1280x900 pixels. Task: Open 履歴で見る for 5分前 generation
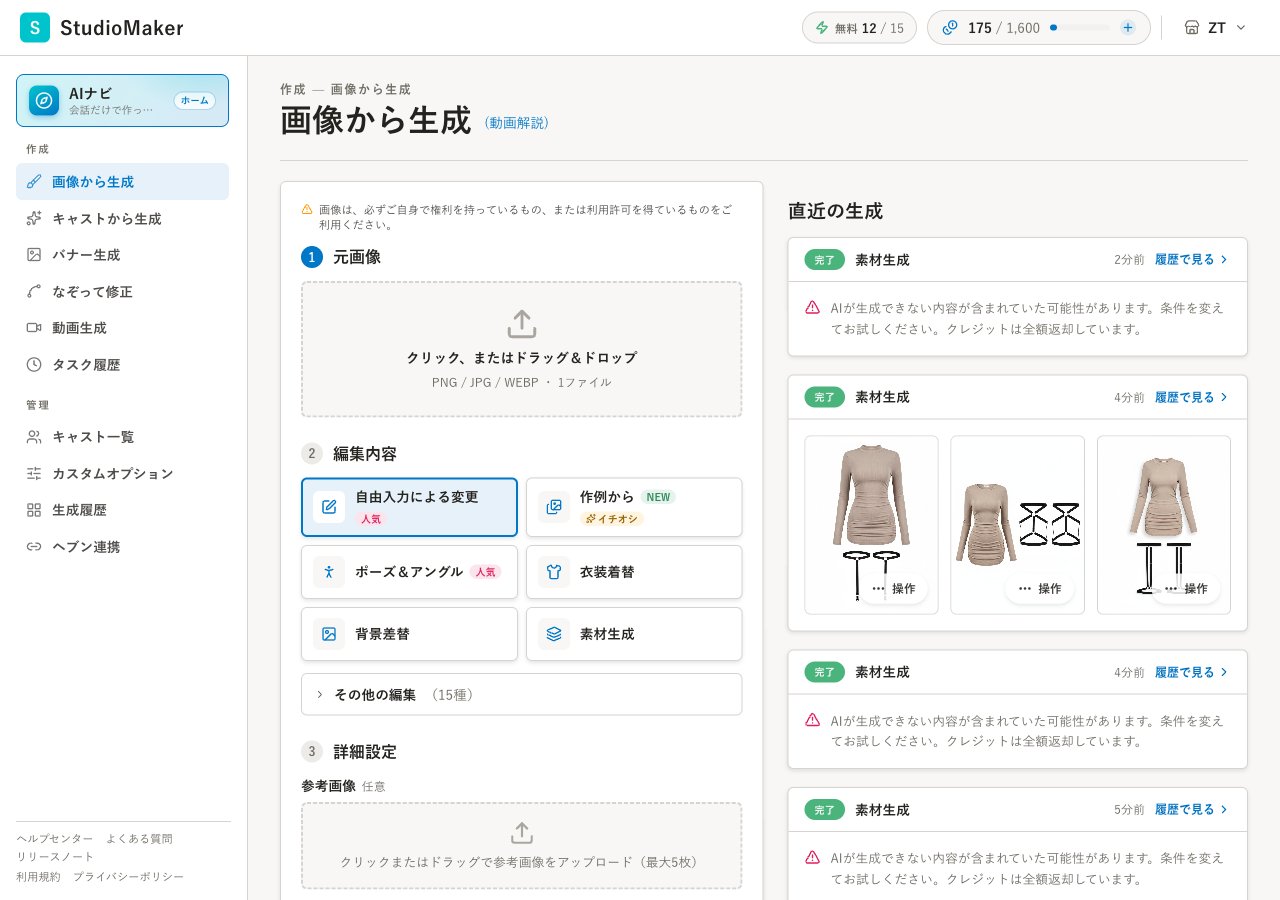tap(1192, 809)
